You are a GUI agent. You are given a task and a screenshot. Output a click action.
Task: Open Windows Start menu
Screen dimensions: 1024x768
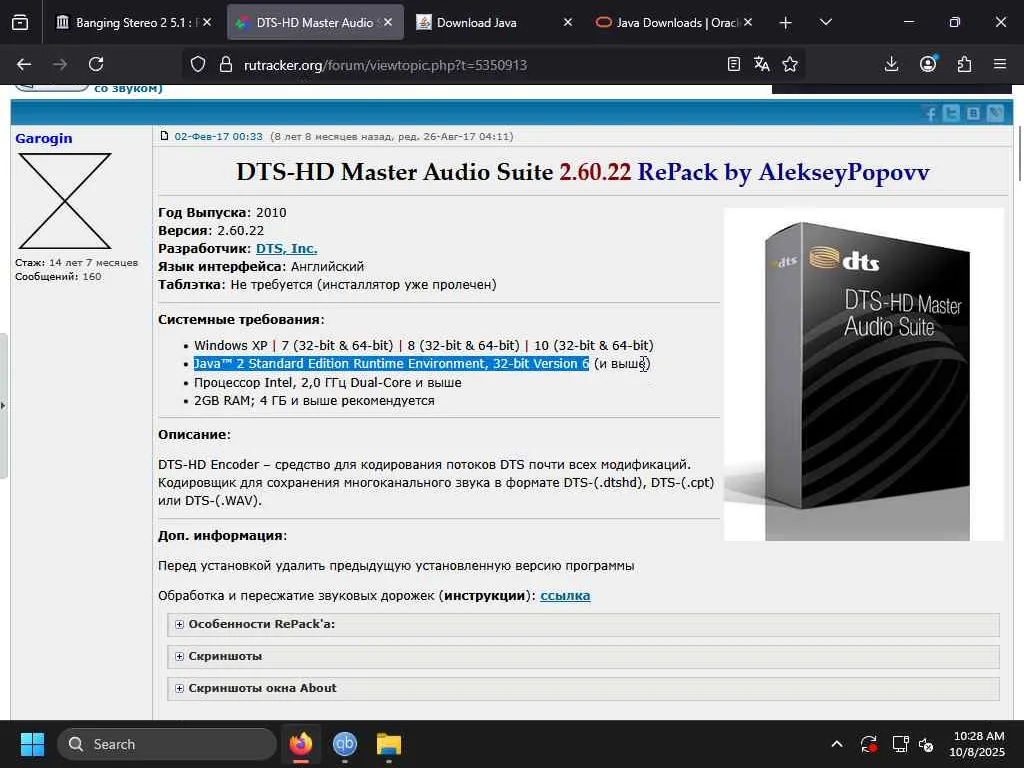pos(32,744)
